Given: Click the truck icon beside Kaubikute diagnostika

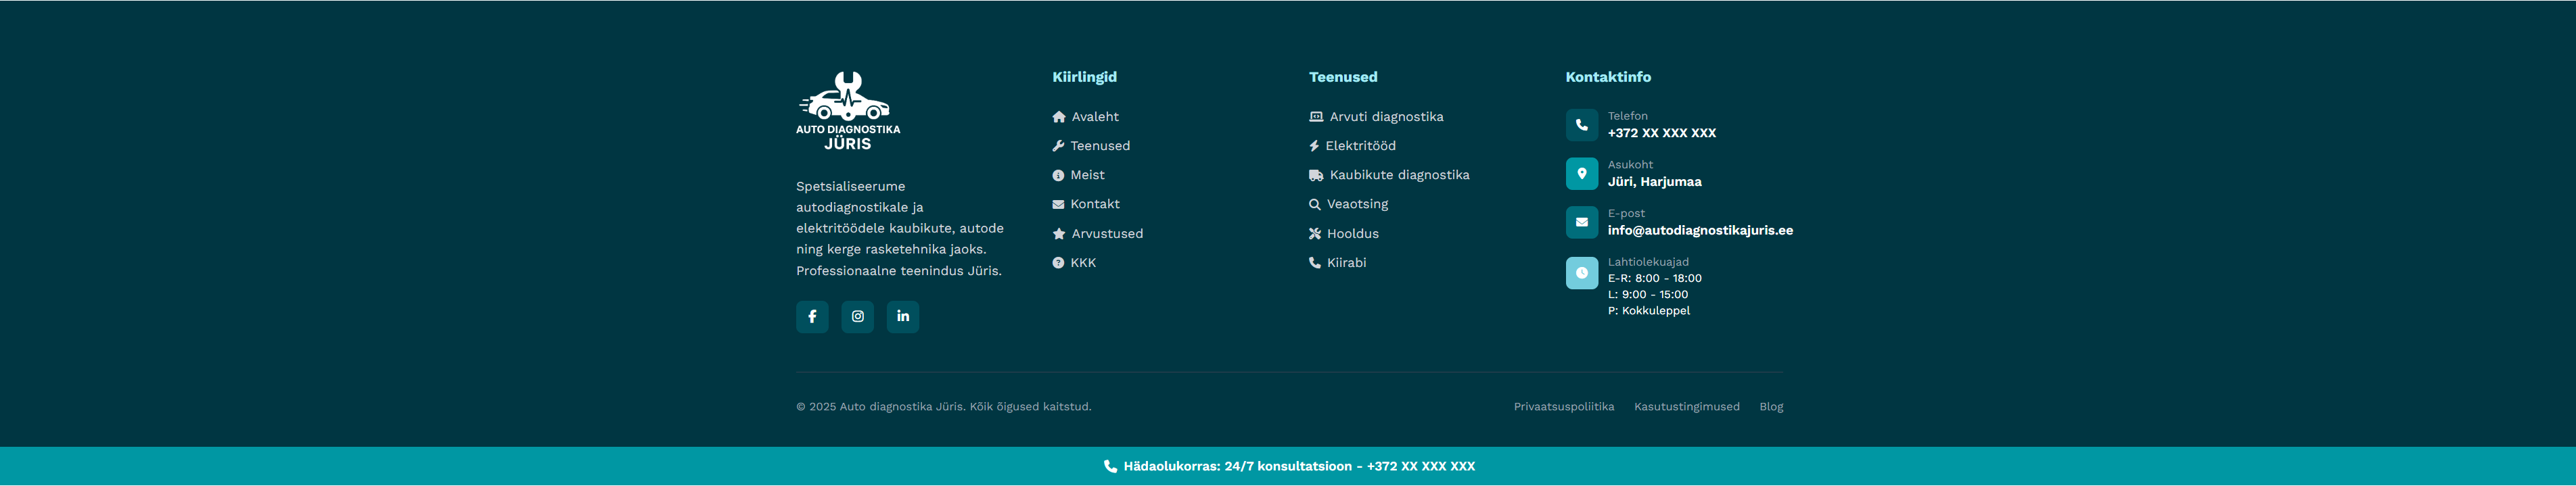Looking at the screenshot, I should (1316, 175).
